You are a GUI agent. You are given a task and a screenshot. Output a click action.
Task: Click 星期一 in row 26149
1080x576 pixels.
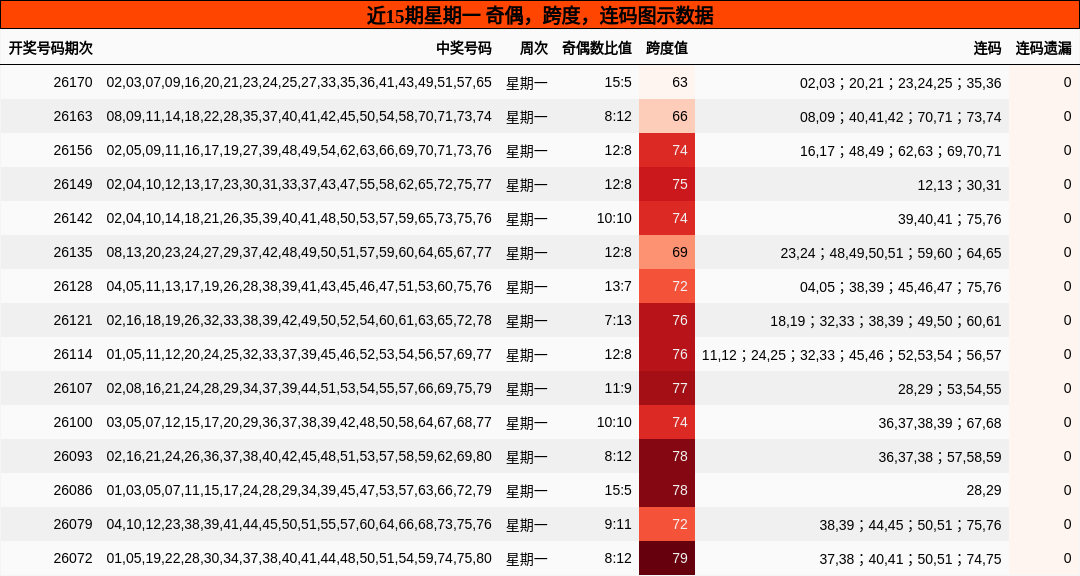527,185
